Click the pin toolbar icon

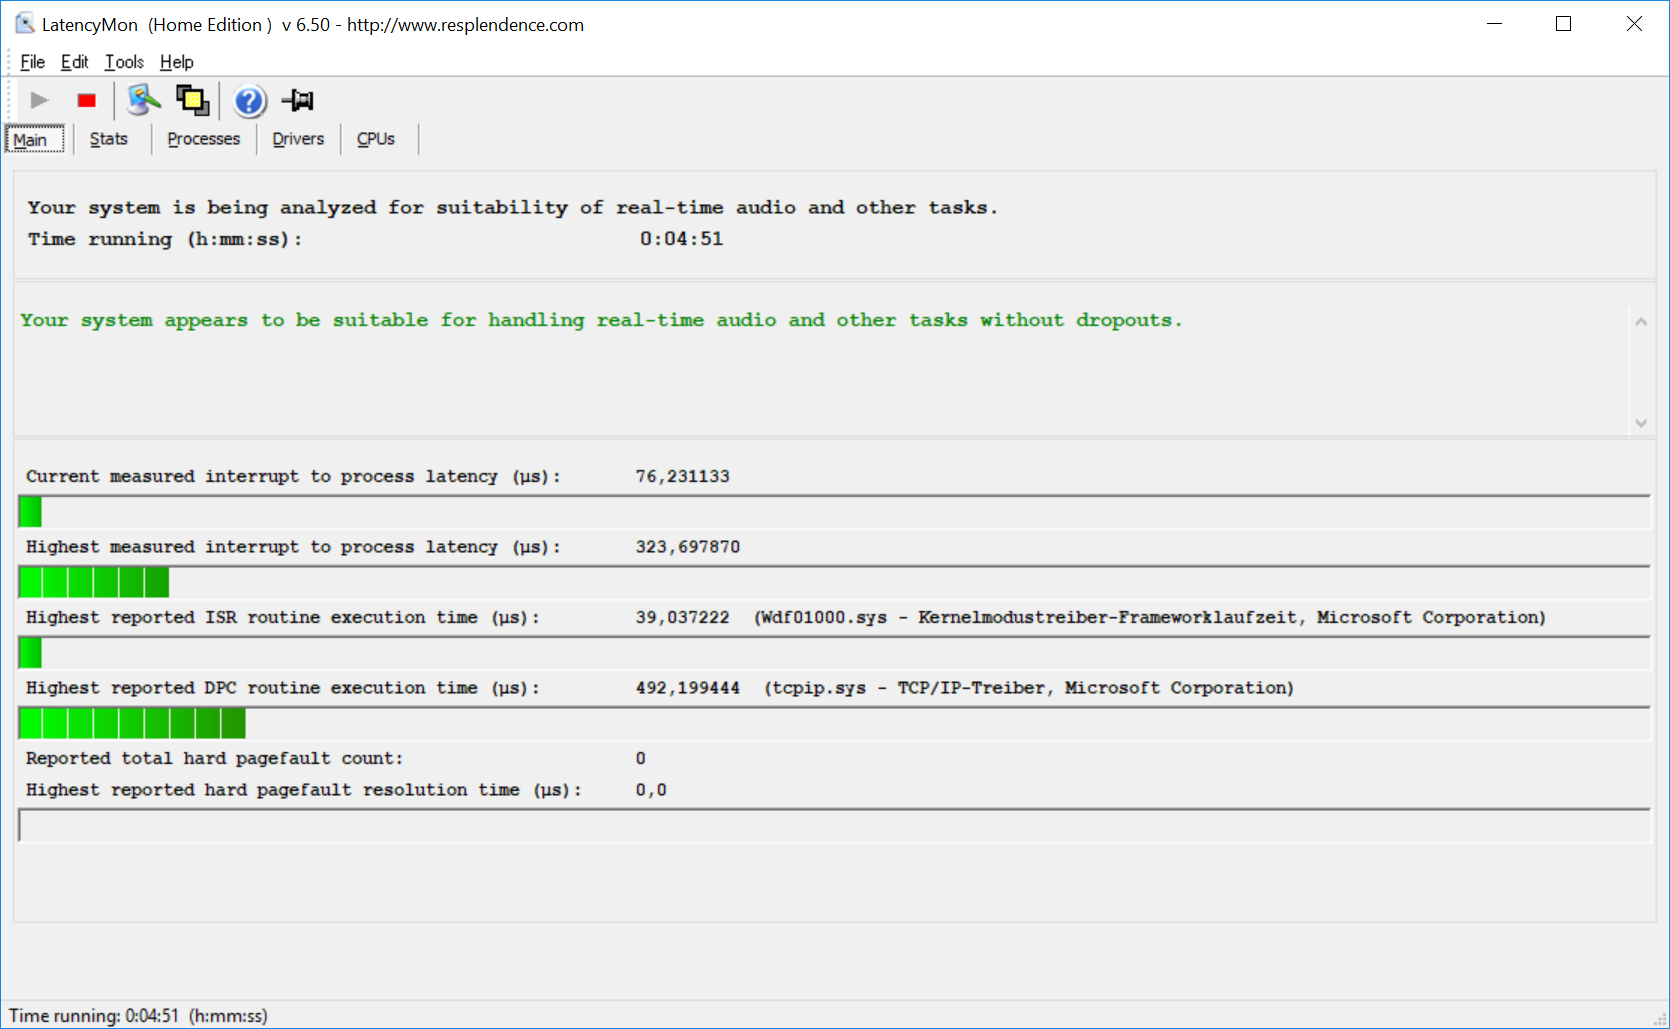298,100
